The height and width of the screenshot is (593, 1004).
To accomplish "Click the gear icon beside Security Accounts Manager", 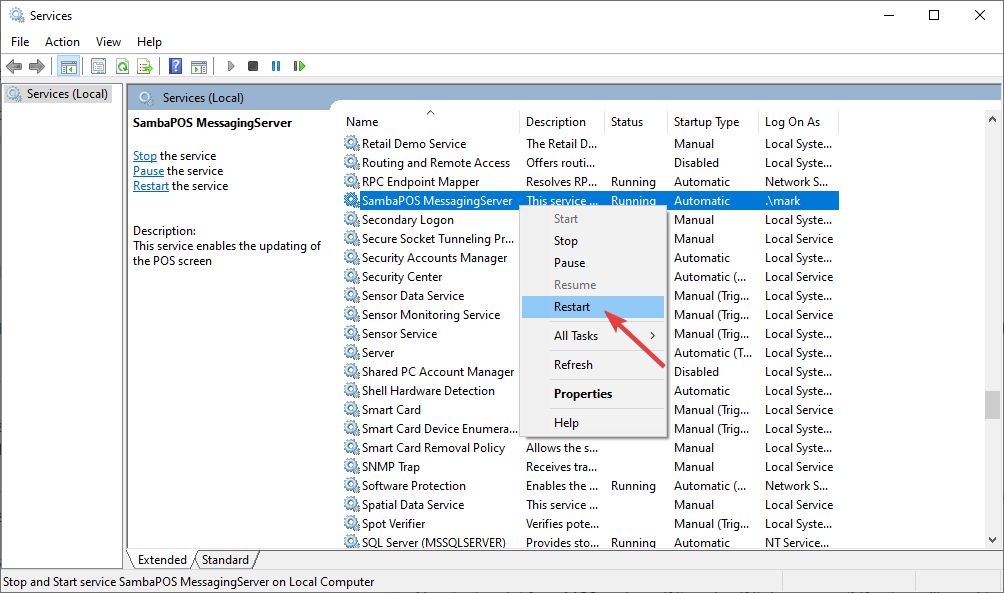I will tap(352, 257).
